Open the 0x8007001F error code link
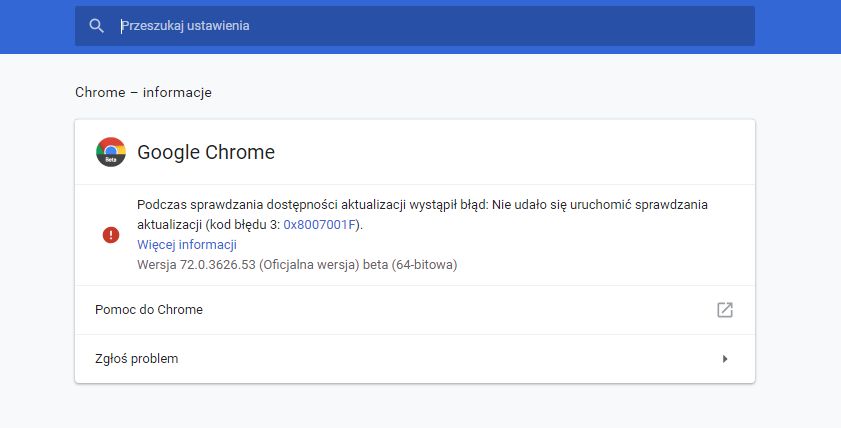 320,225
